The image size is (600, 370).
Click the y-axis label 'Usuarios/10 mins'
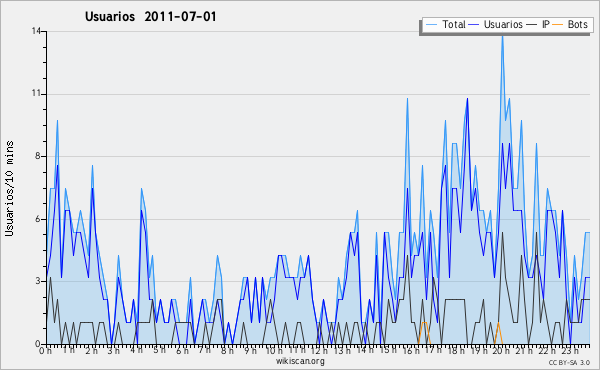[x=9, y=189]
